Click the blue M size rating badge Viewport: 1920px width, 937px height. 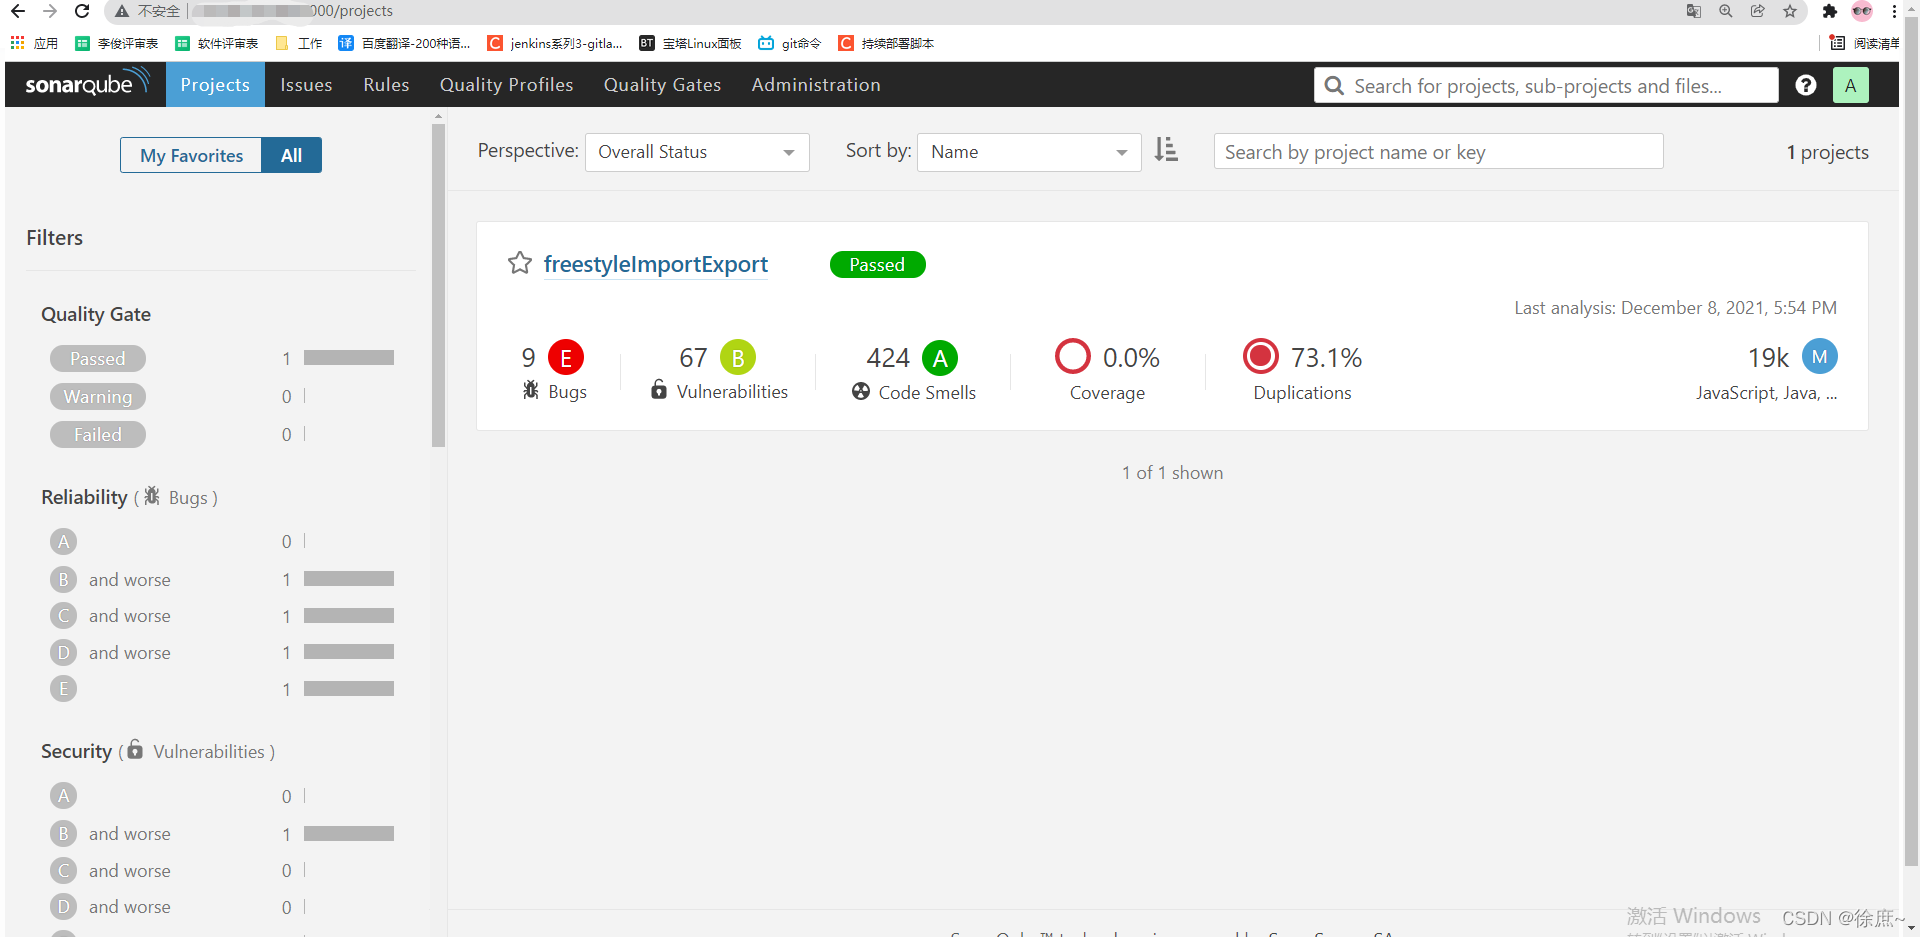[1820, 356]
